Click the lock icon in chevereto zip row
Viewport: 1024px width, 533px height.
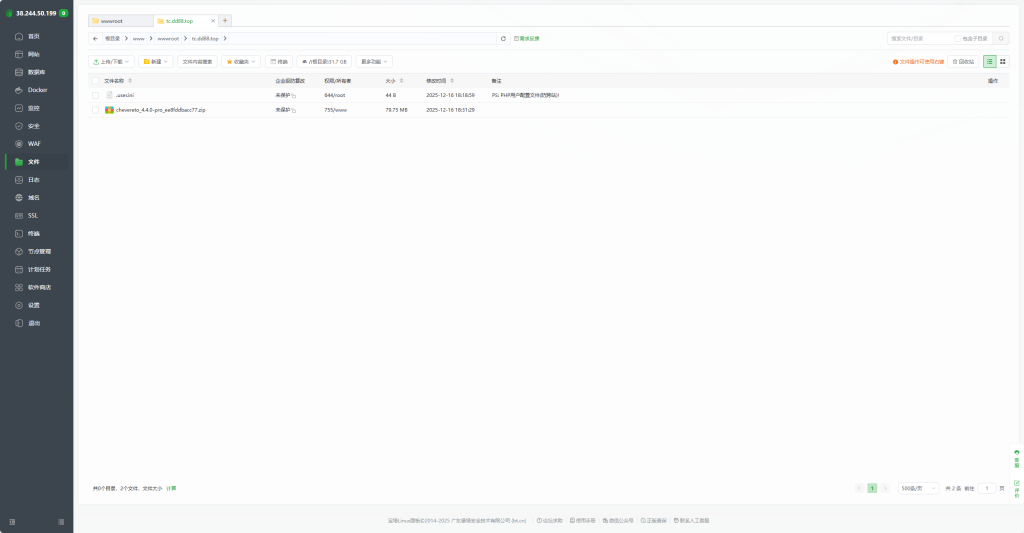pyautogui.click(x=294, y=110)
